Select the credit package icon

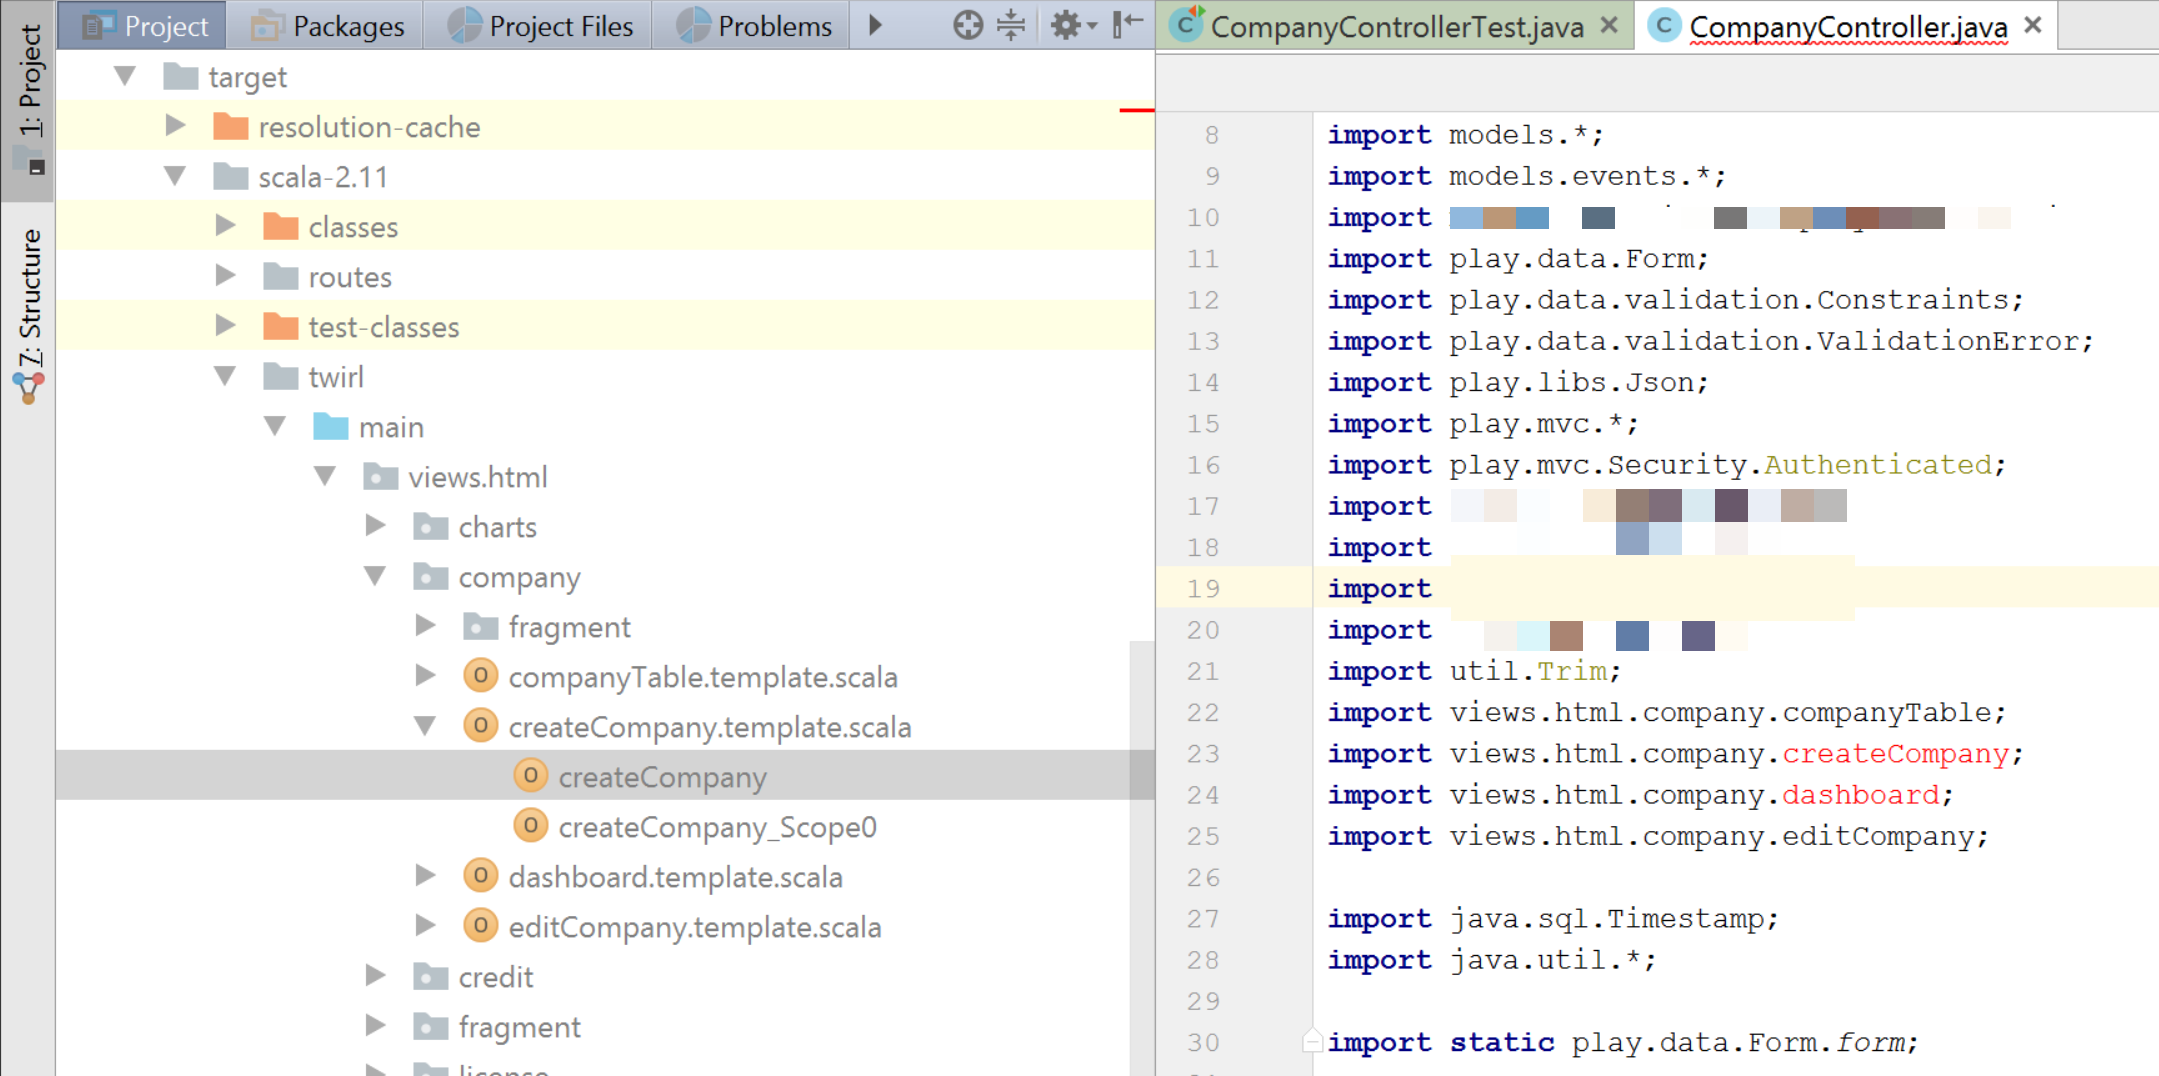point(430,976)
